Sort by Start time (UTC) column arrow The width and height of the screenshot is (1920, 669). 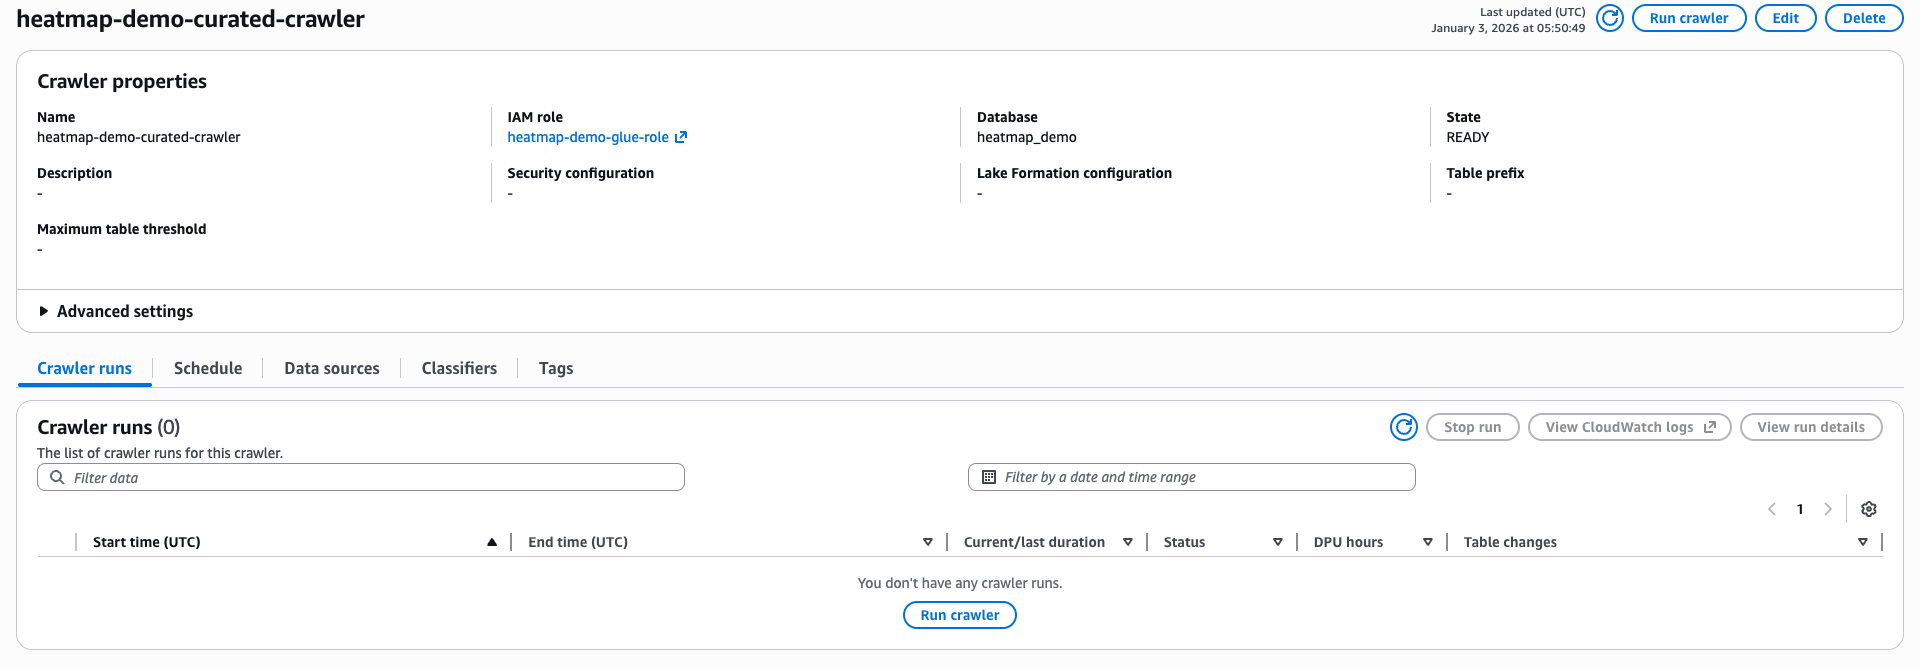492,542
